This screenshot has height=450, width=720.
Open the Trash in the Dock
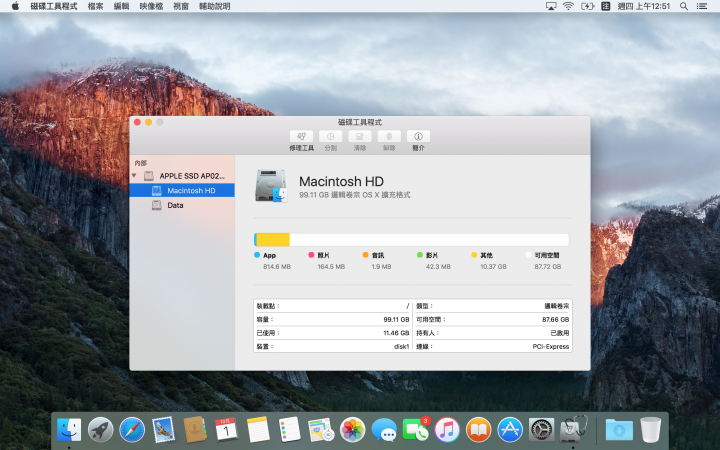tap(650, 430)
